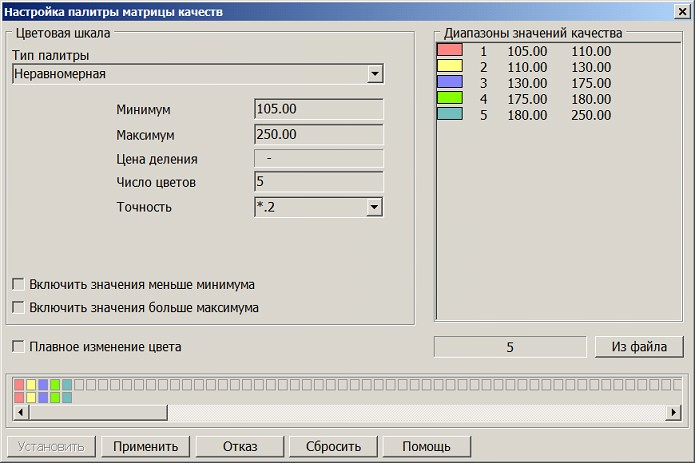The width and height of the screenshot is (695, 463).
Task: Load palette using 'Из файла' button
Action: 639,347
